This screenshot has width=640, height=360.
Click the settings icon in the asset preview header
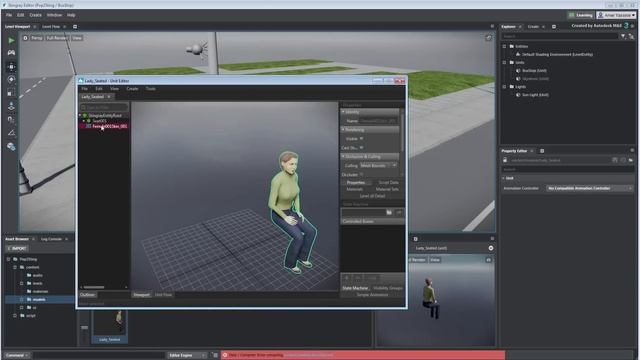(491, 248)
